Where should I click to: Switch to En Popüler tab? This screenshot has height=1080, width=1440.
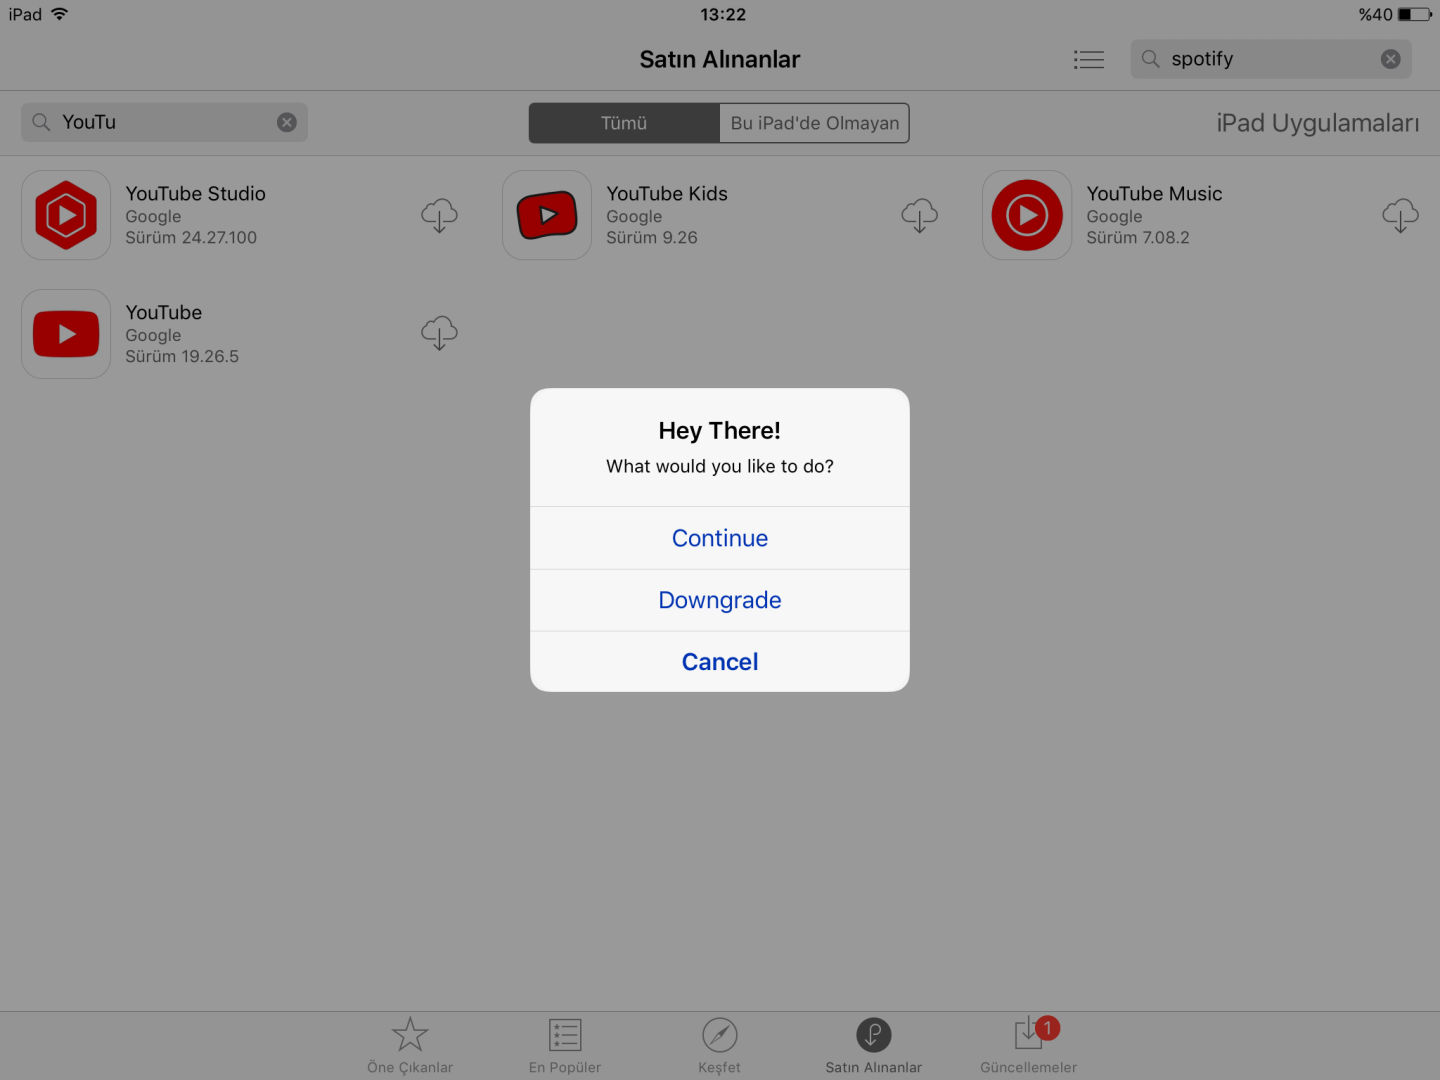[x=565, y=1046]
